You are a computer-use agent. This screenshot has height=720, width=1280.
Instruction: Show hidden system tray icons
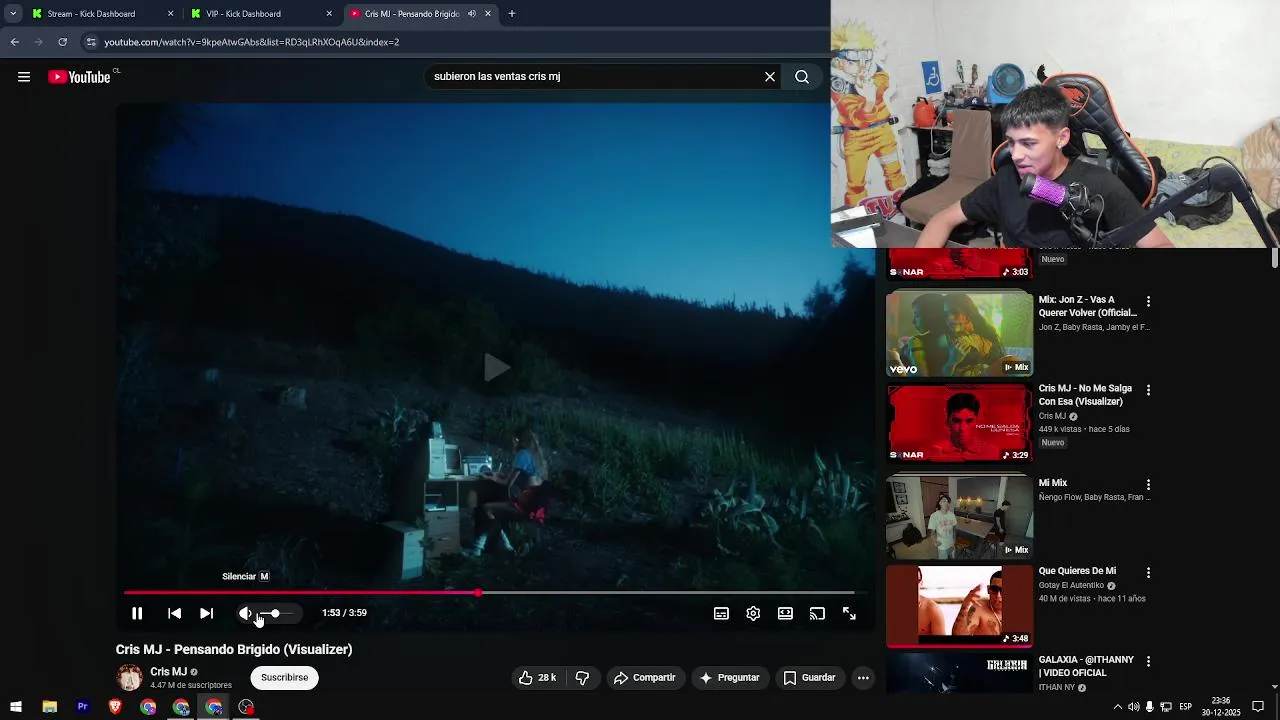(x=1117, y=707)
